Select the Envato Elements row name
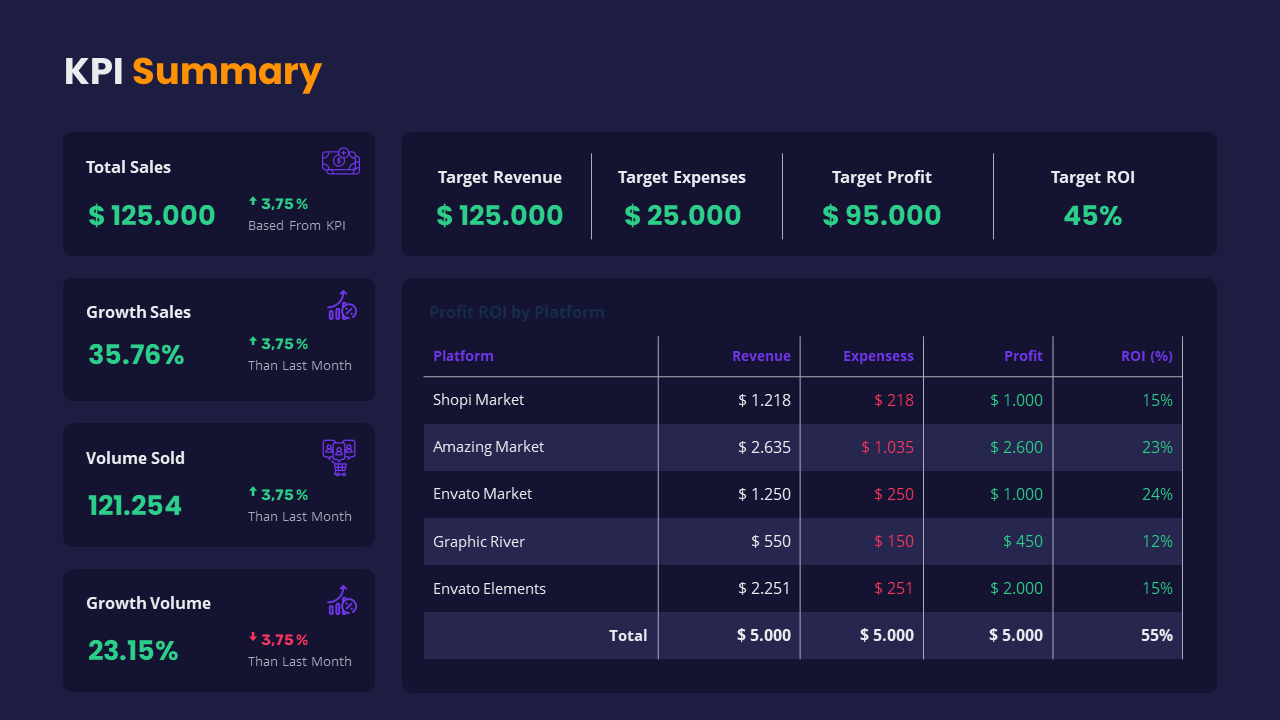This screenshot has width=1280, height=720. point(489,589)
